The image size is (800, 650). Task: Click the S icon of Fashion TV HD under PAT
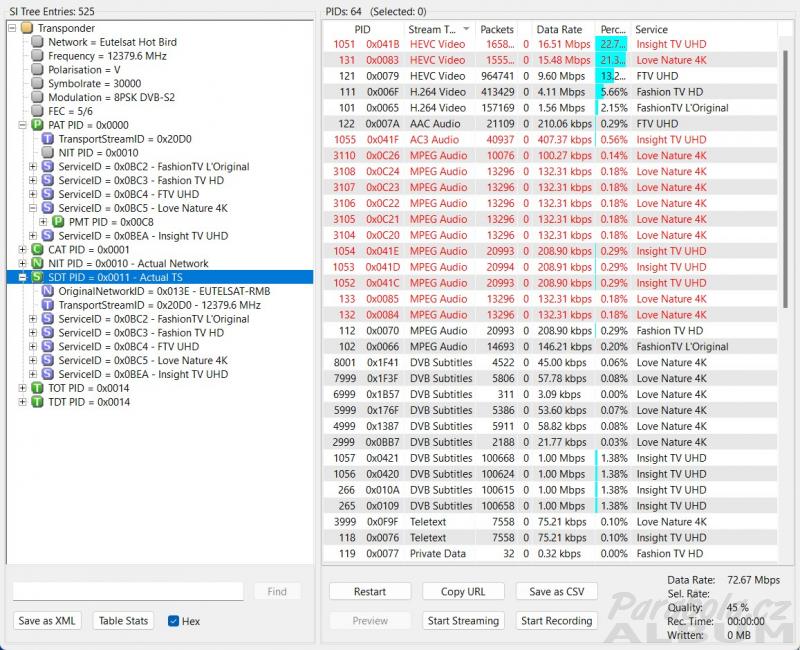(x=47, y=180)
